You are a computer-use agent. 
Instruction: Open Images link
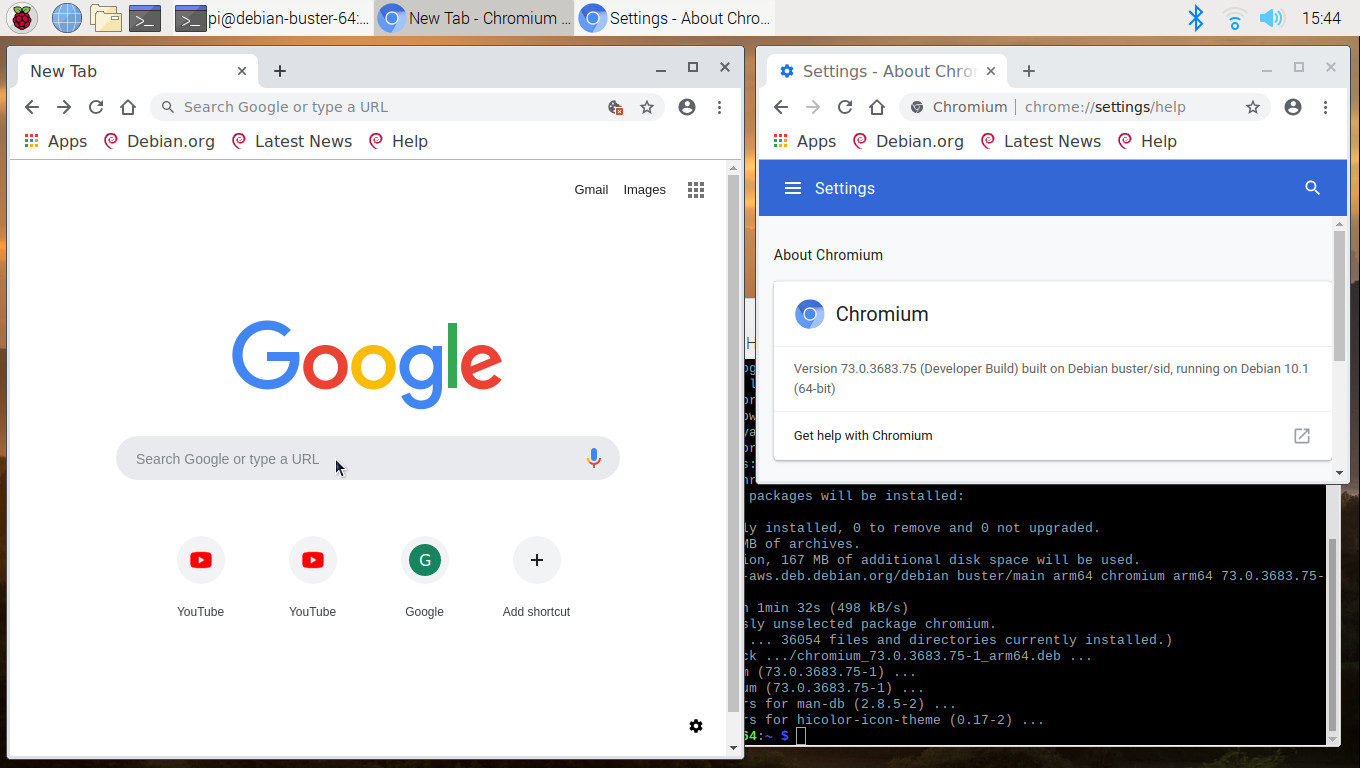click(x=644, y=189)
